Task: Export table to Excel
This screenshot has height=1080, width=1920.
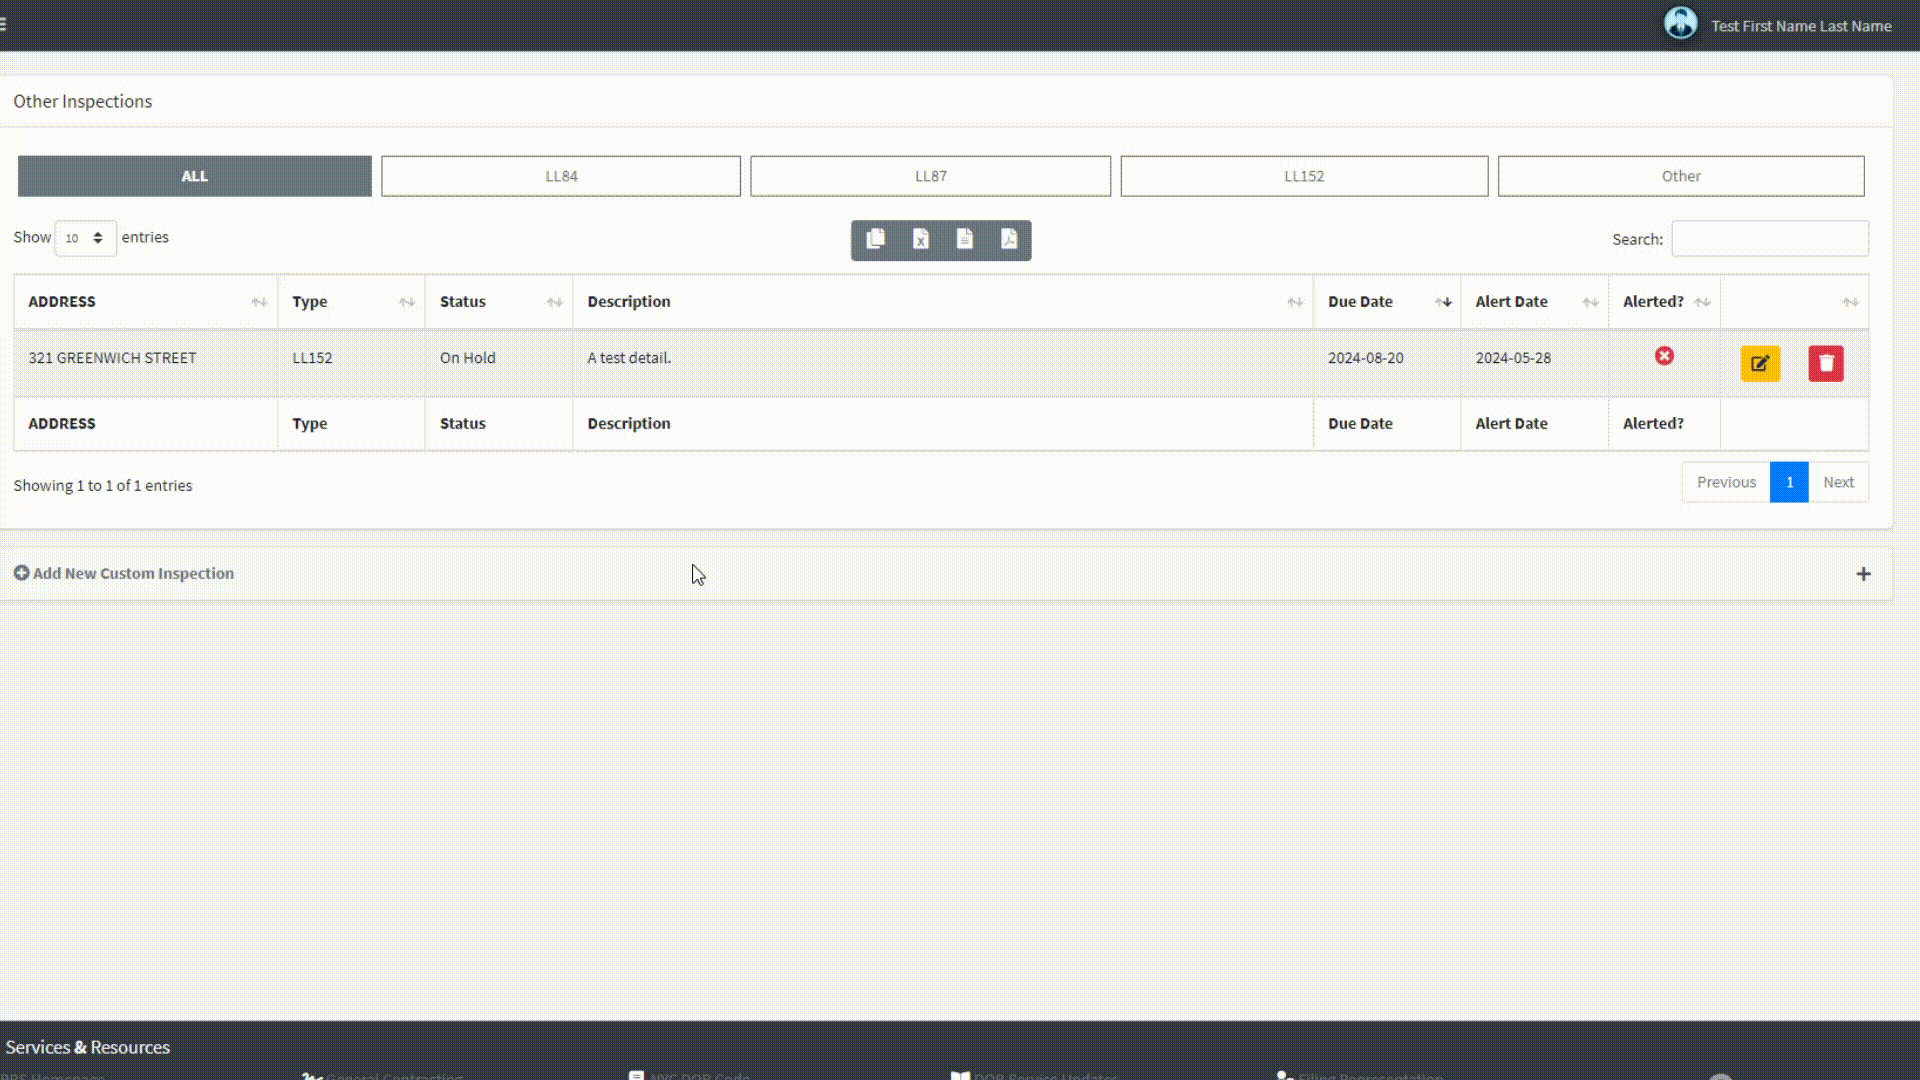Action: click(x=920, y=239)
